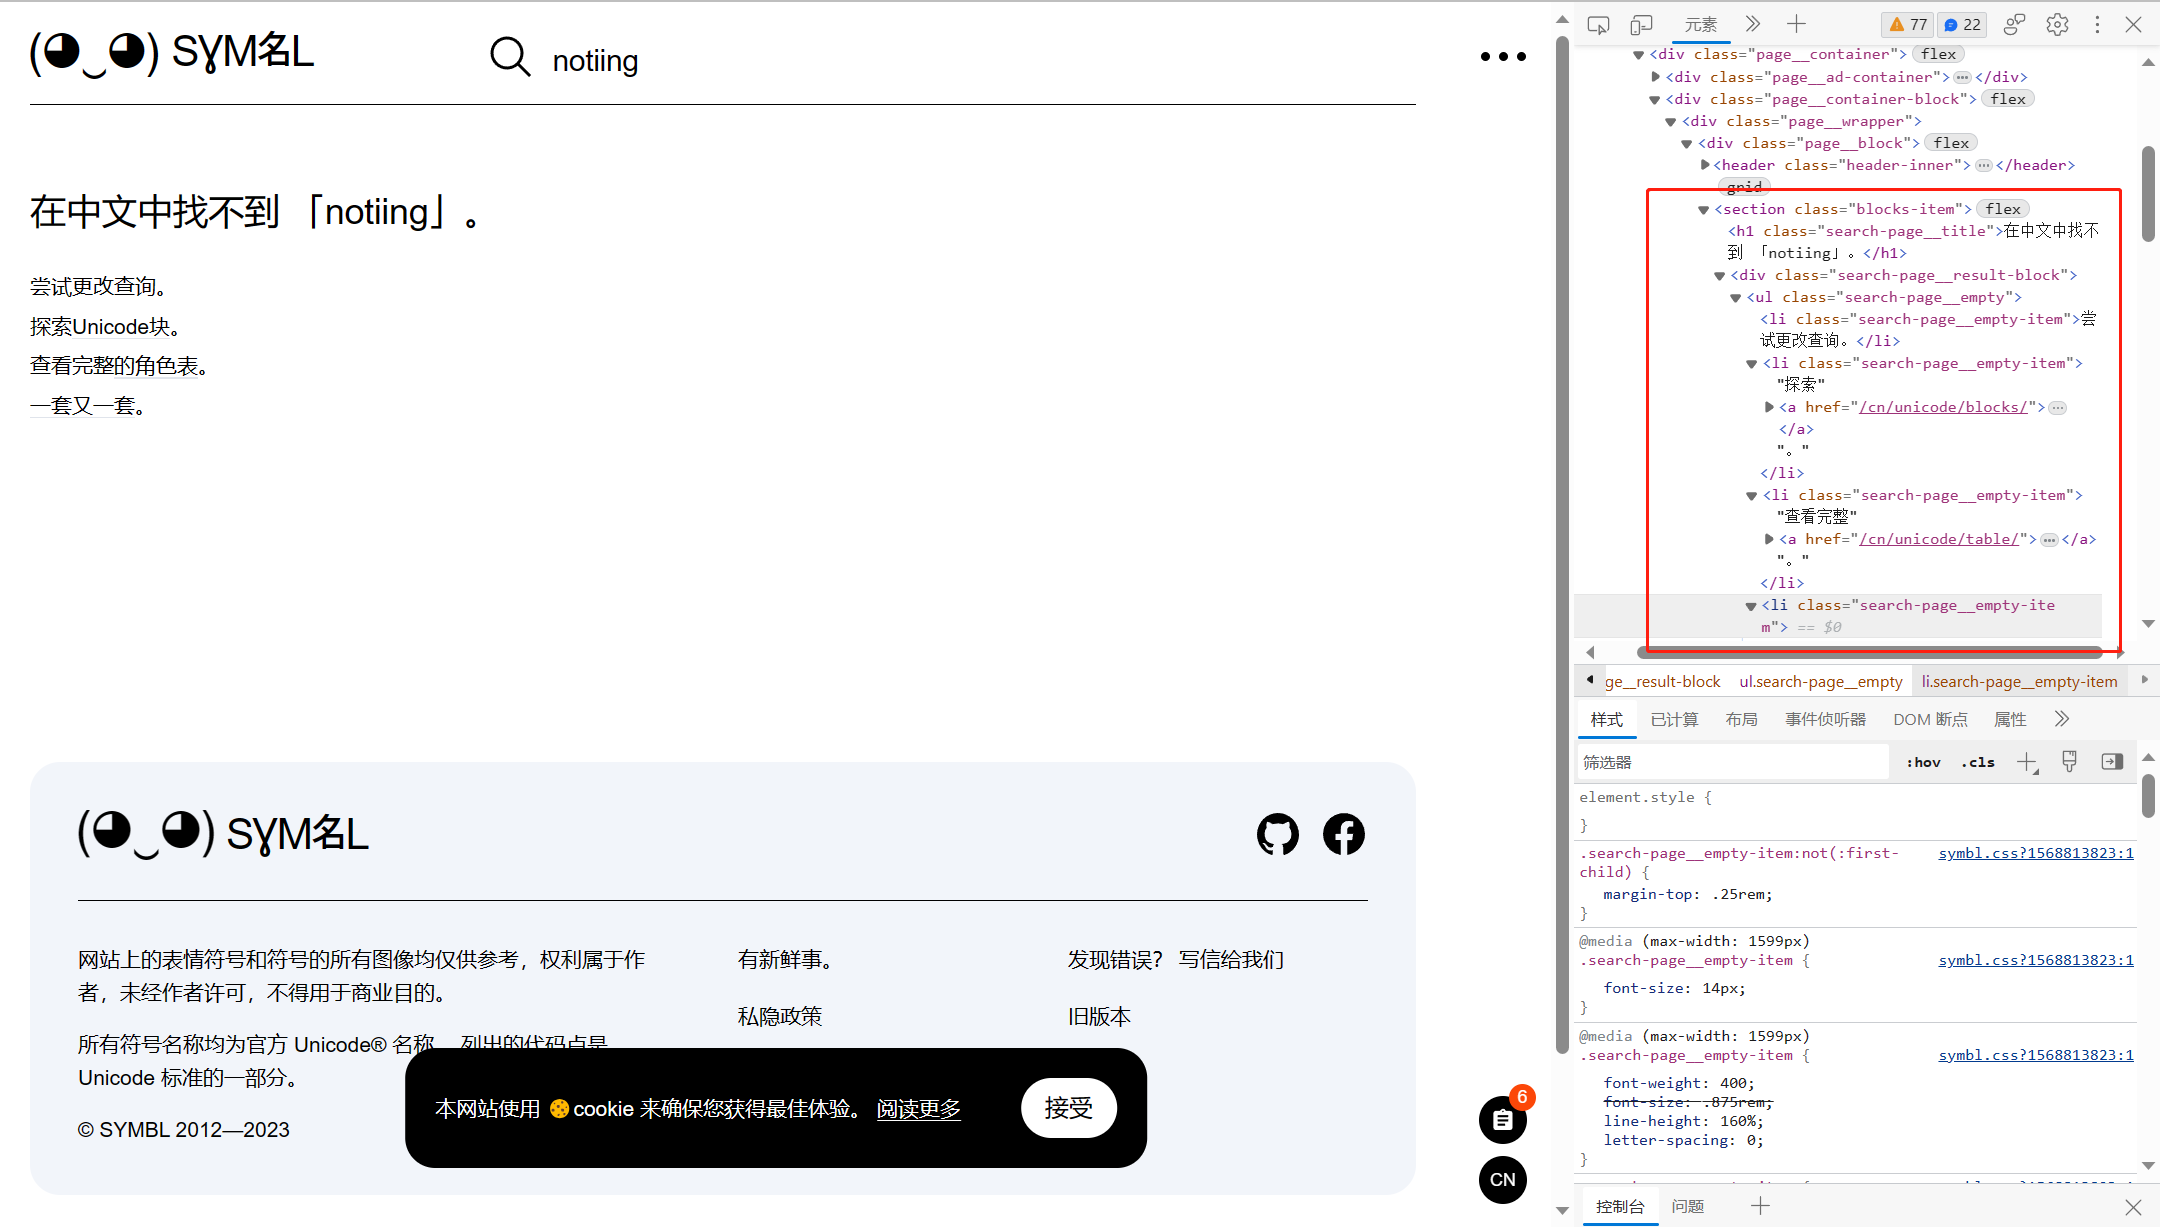Activate the DevTools inspect element picker
This screenshot has height=1227, width=2160.
(1598, 25)
